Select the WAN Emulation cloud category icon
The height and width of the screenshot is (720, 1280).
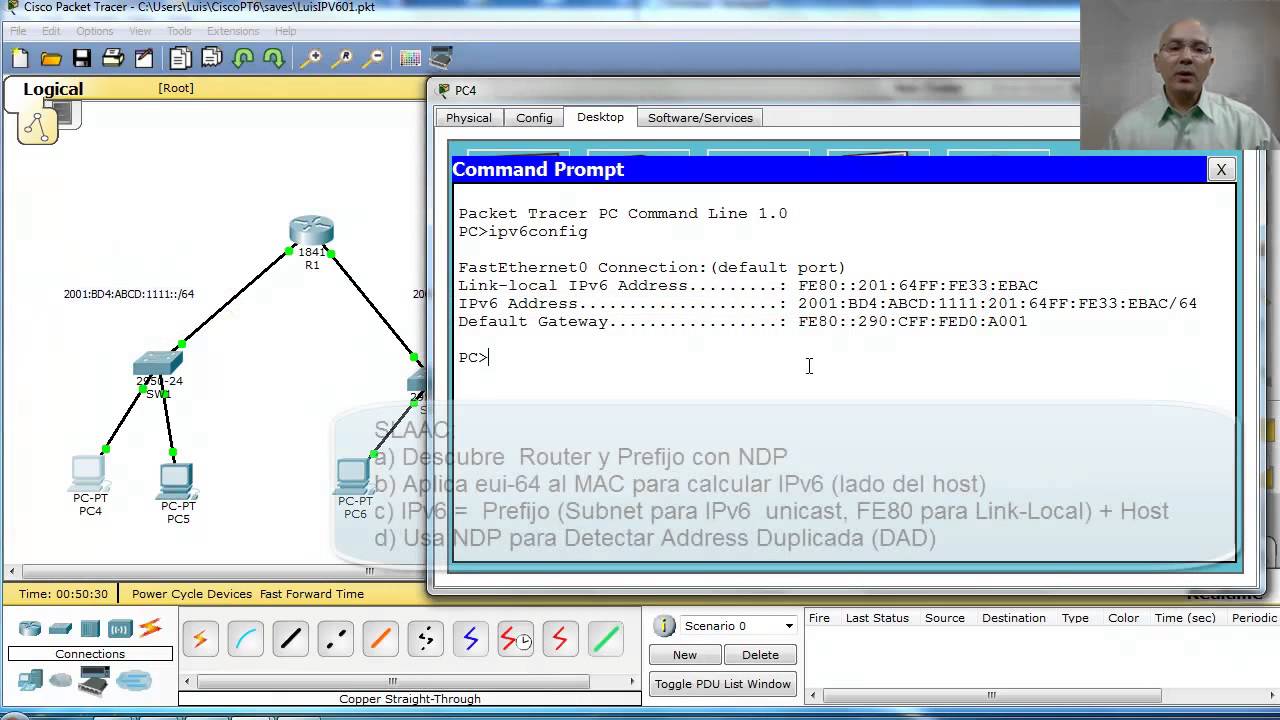62,681
